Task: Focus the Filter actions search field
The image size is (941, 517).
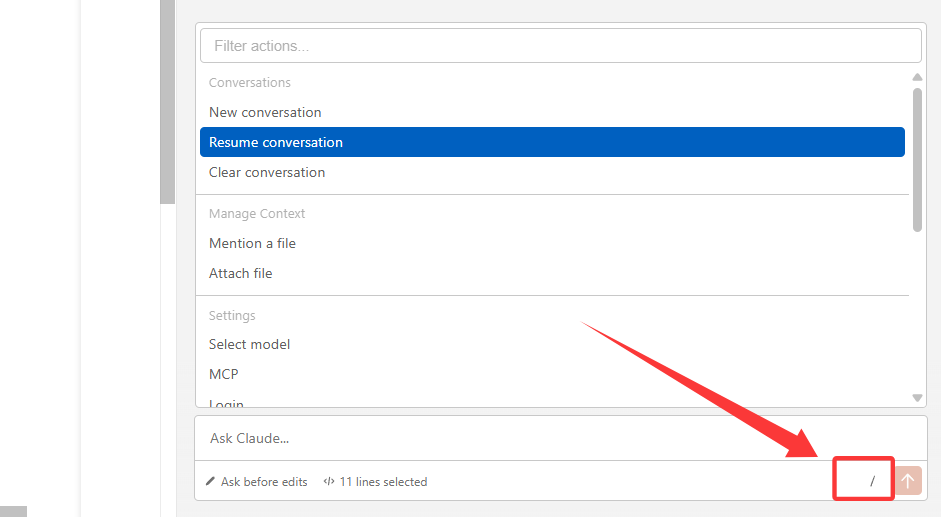Action: point(560,46)
